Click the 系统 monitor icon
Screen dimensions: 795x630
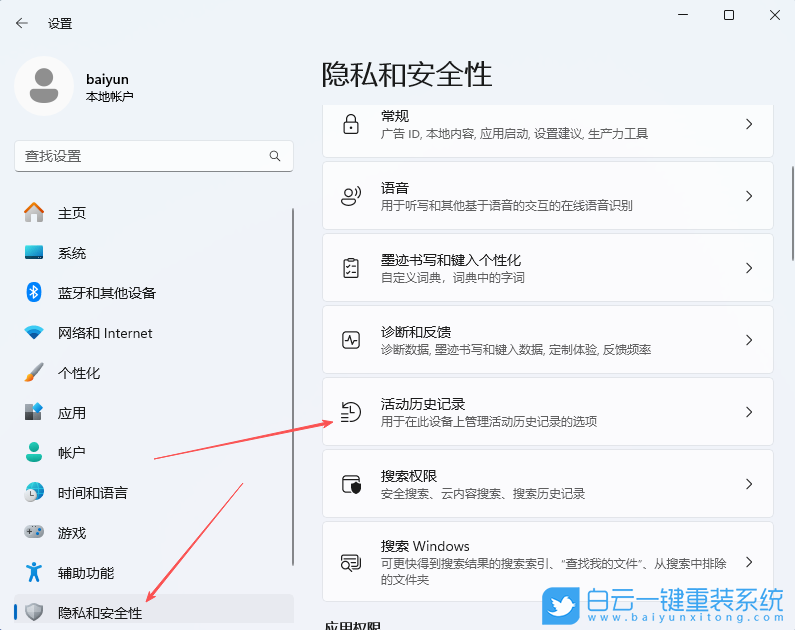[x=34, y=252]
